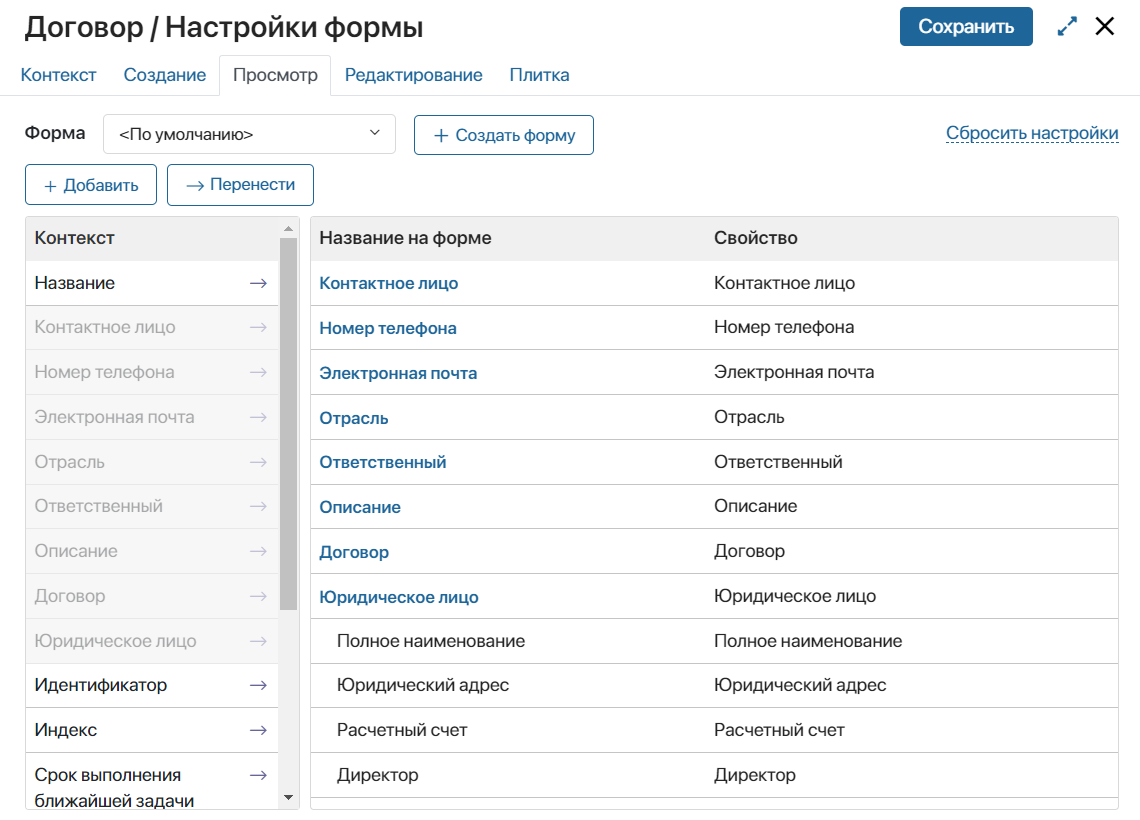This screenshot has height=820, width=1140.
Task: Click the context list scroll up arrow
Action: [289, 228]
